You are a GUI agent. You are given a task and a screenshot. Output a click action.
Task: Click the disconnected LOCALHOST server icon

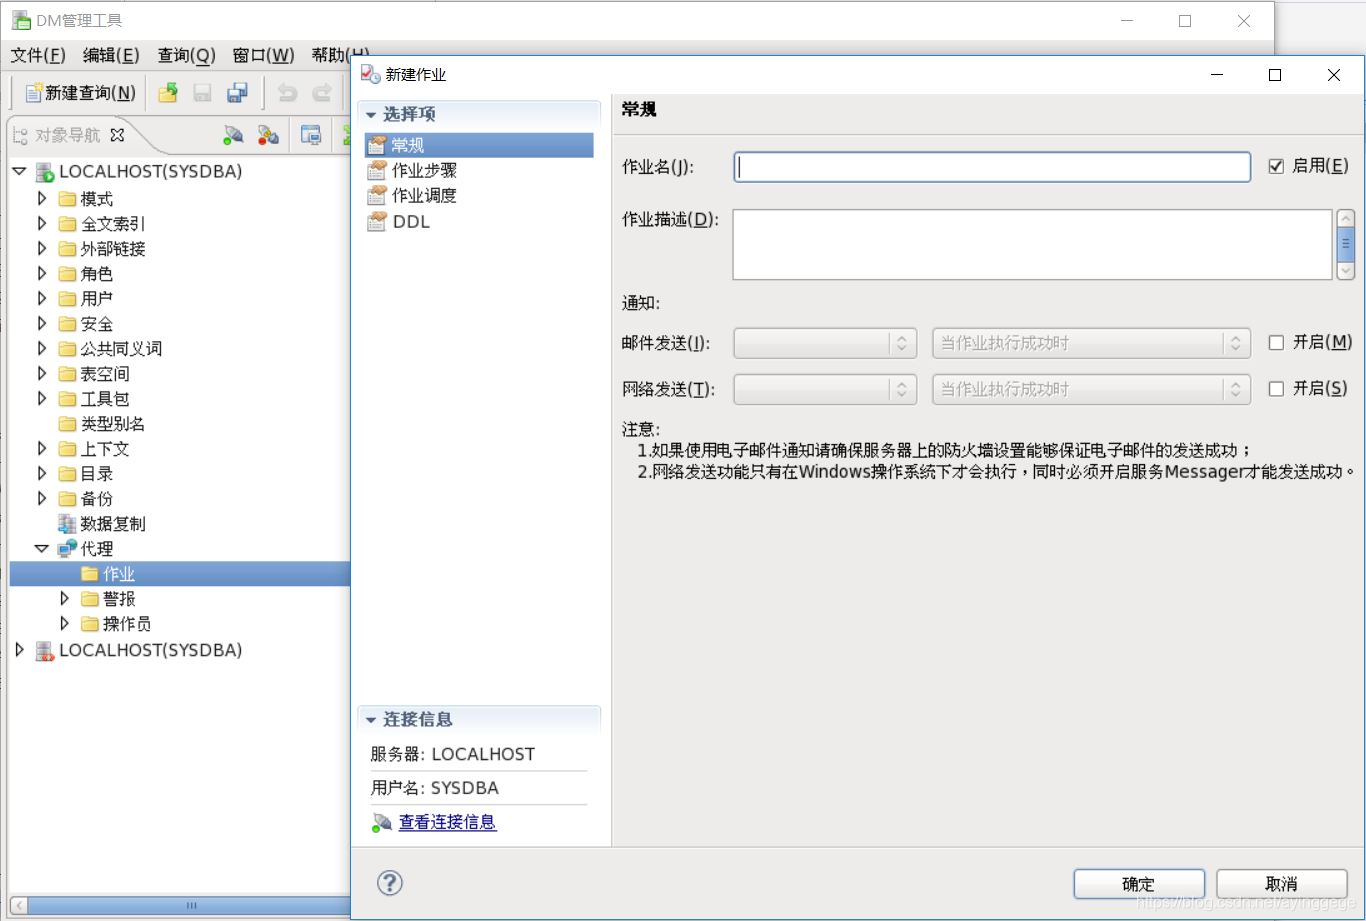[x=45, y=651]
